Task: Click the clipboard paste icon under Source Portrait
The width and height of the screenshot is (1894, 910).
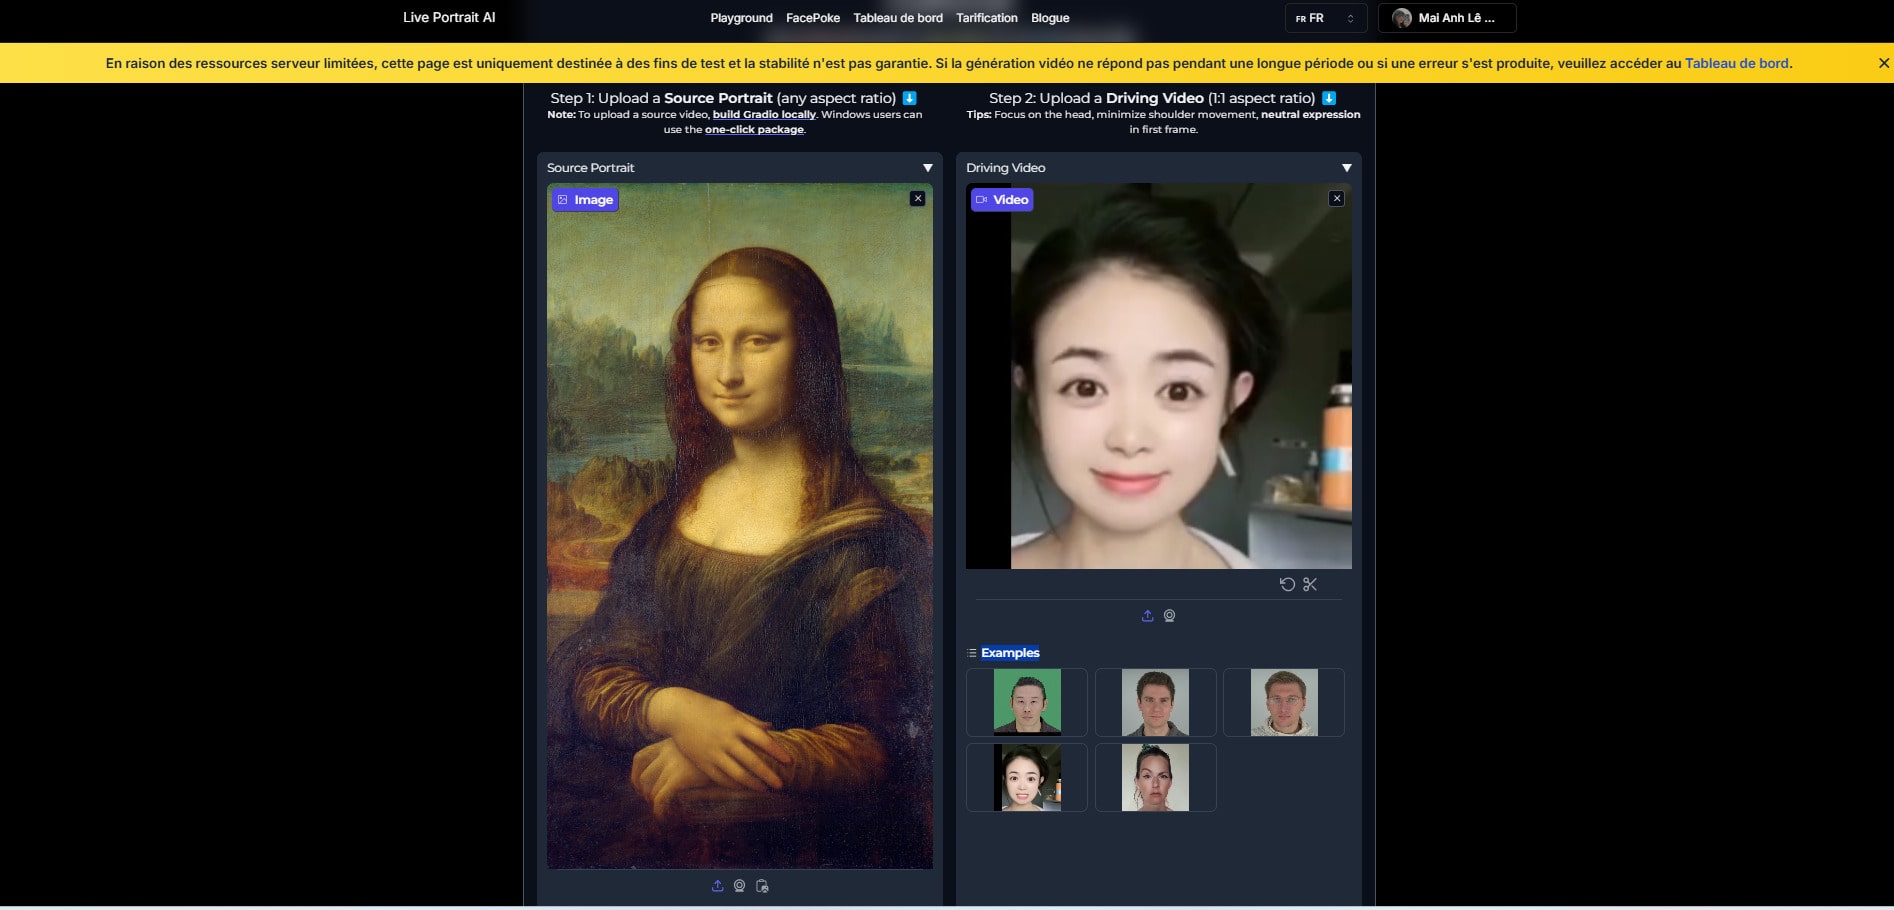Action: coord(762,886)
